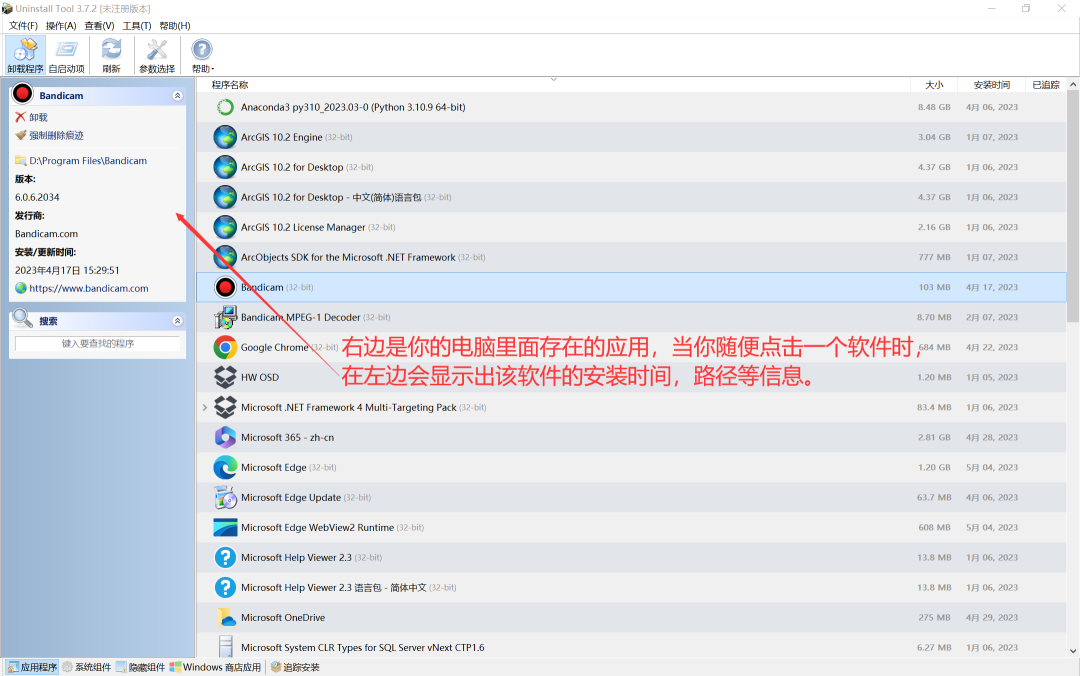Sort by 已追踪 column header
Image resolution: width=1080 pixels, height=676 pixels.
tap(1046, 85)
